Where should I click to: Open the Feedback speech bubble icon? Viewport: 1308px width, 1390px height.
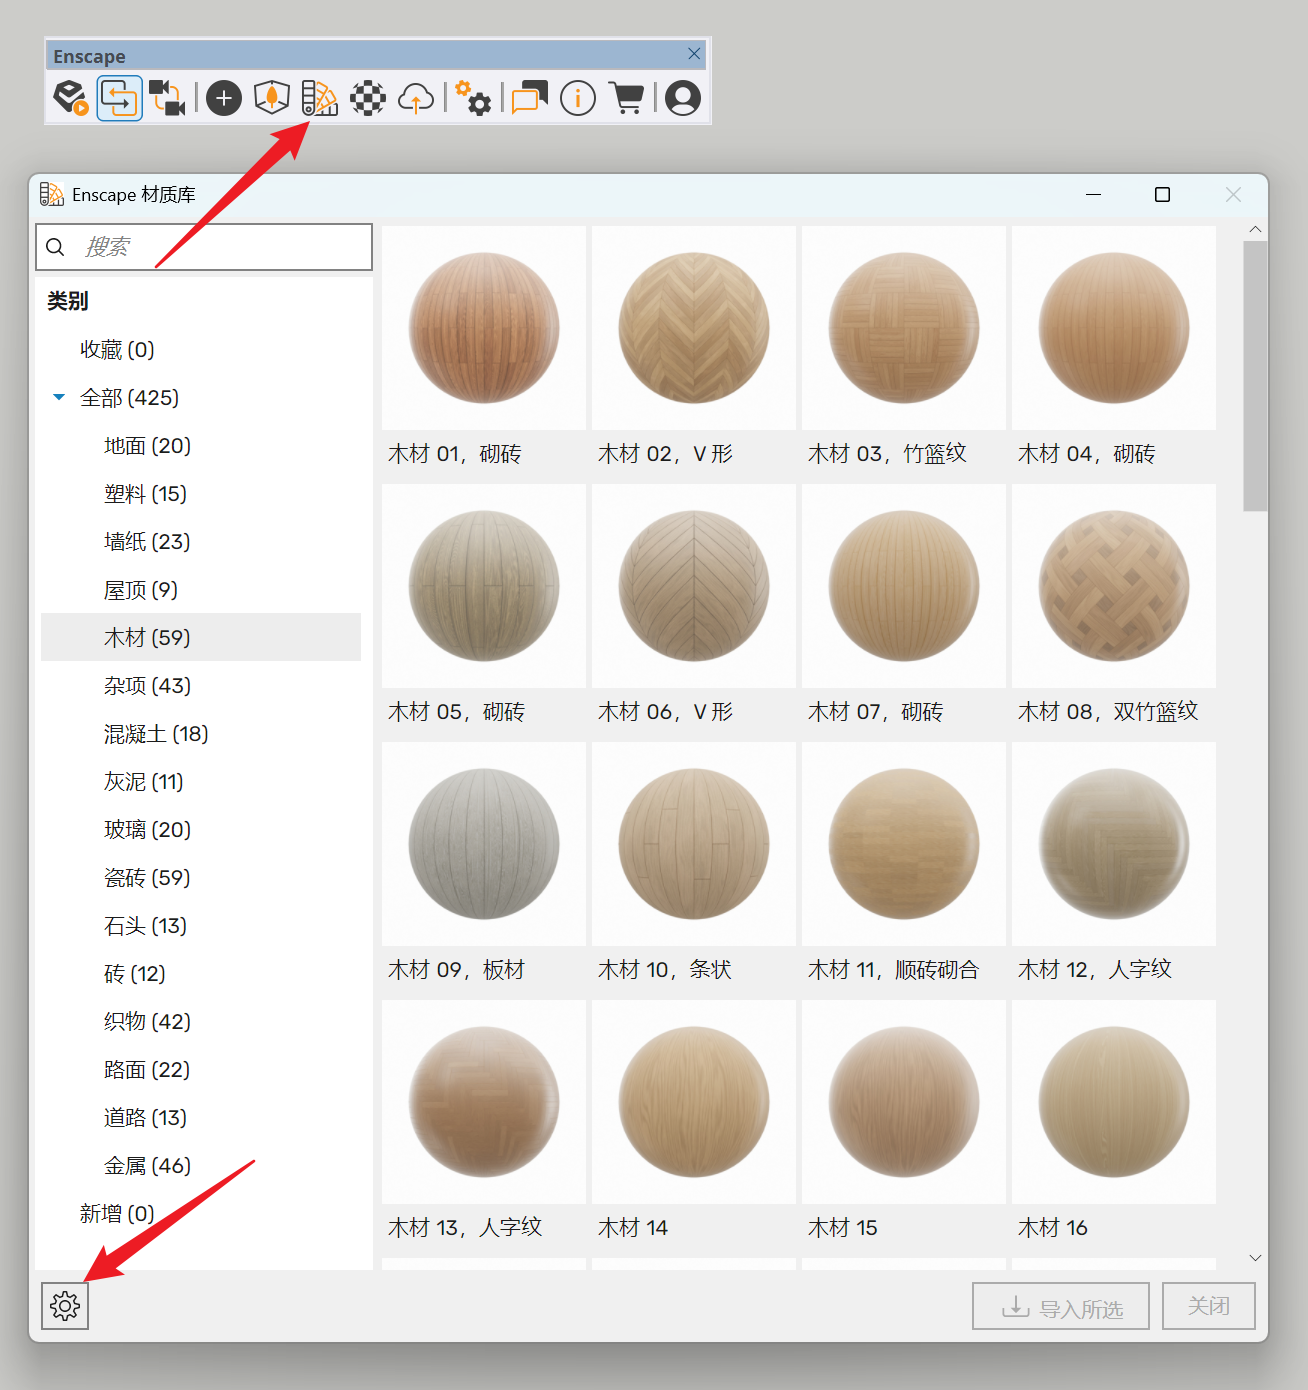[529, 98]
